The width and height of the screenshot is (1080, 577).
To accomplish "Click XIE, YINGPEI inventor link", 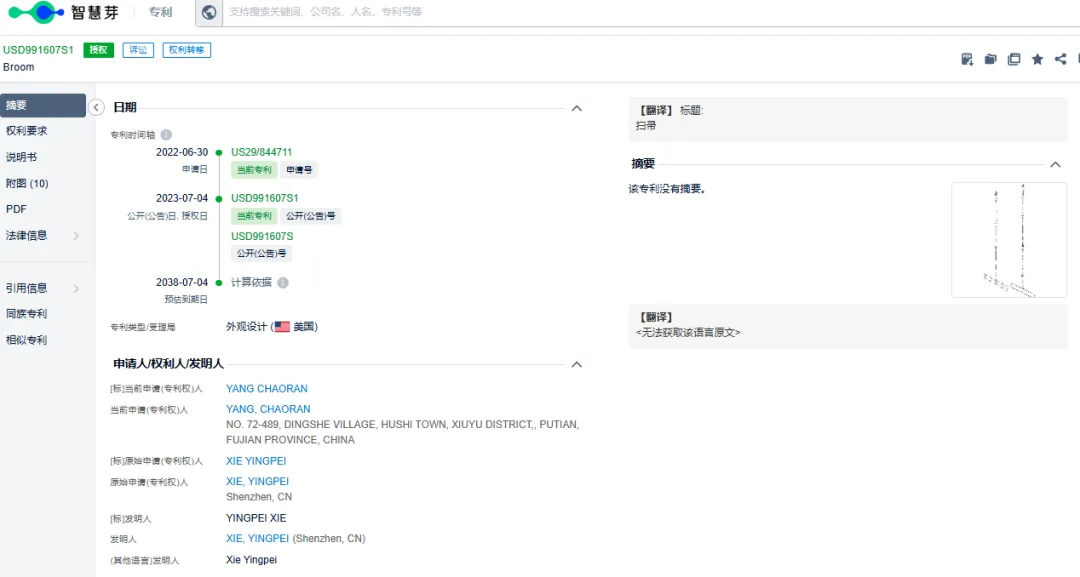I will [257, 538].
